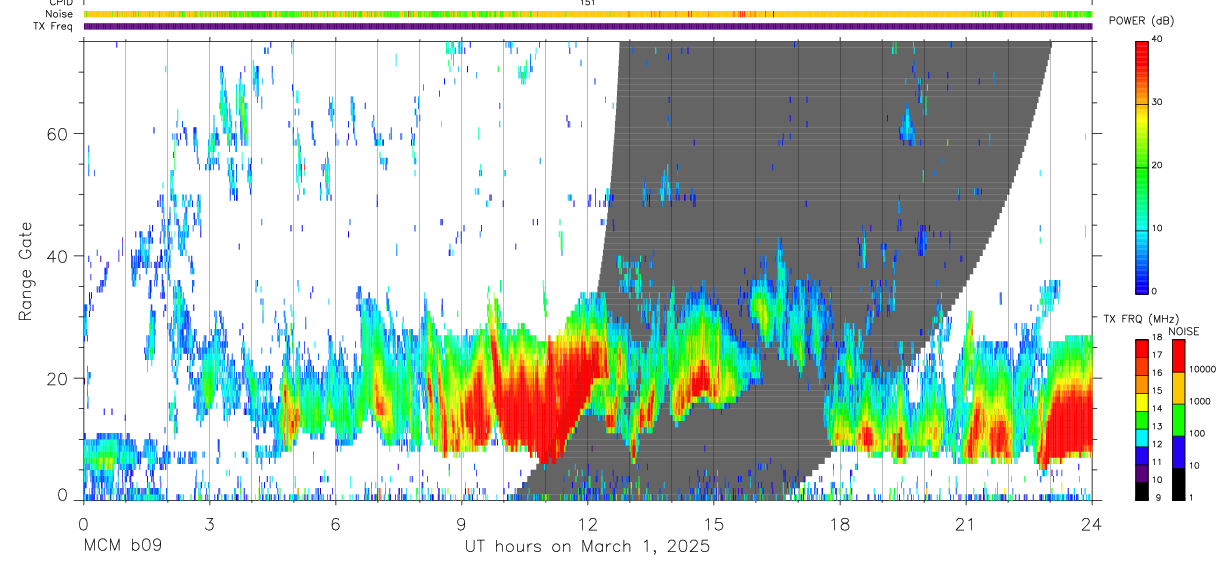Pick the cyan 12-13 MHz TX FRQ swatch
Screen dimensions: 1228x567
[1141, 437]
